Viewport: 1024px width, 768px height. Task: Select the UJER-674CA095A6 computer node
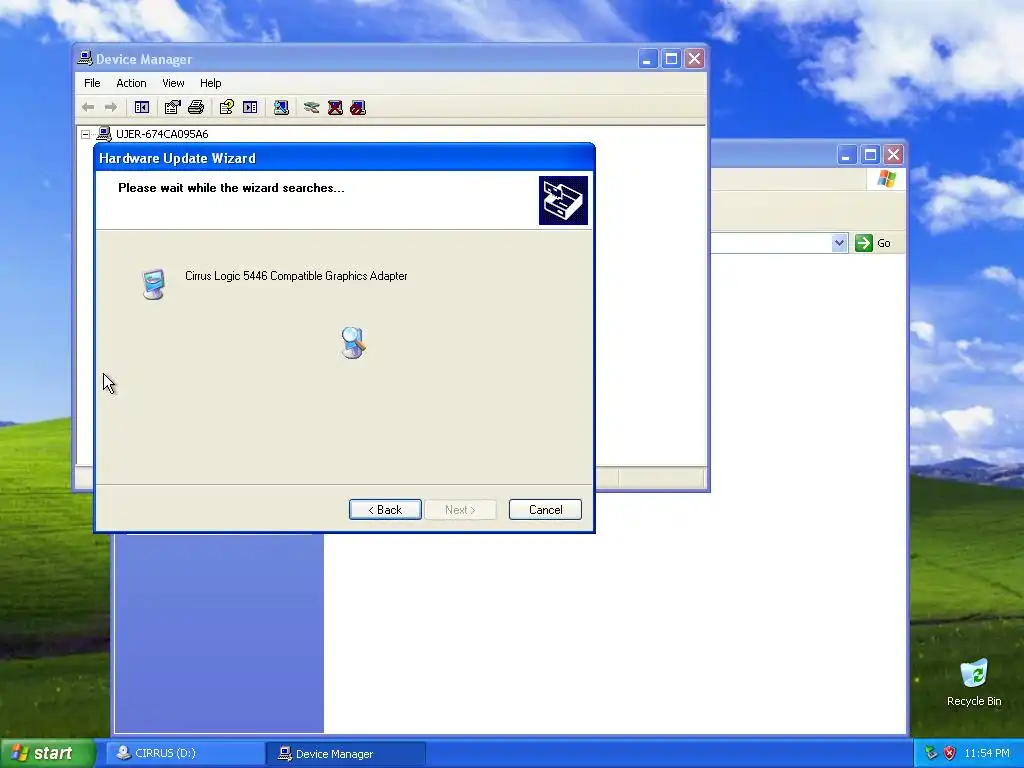click(162, 134)
